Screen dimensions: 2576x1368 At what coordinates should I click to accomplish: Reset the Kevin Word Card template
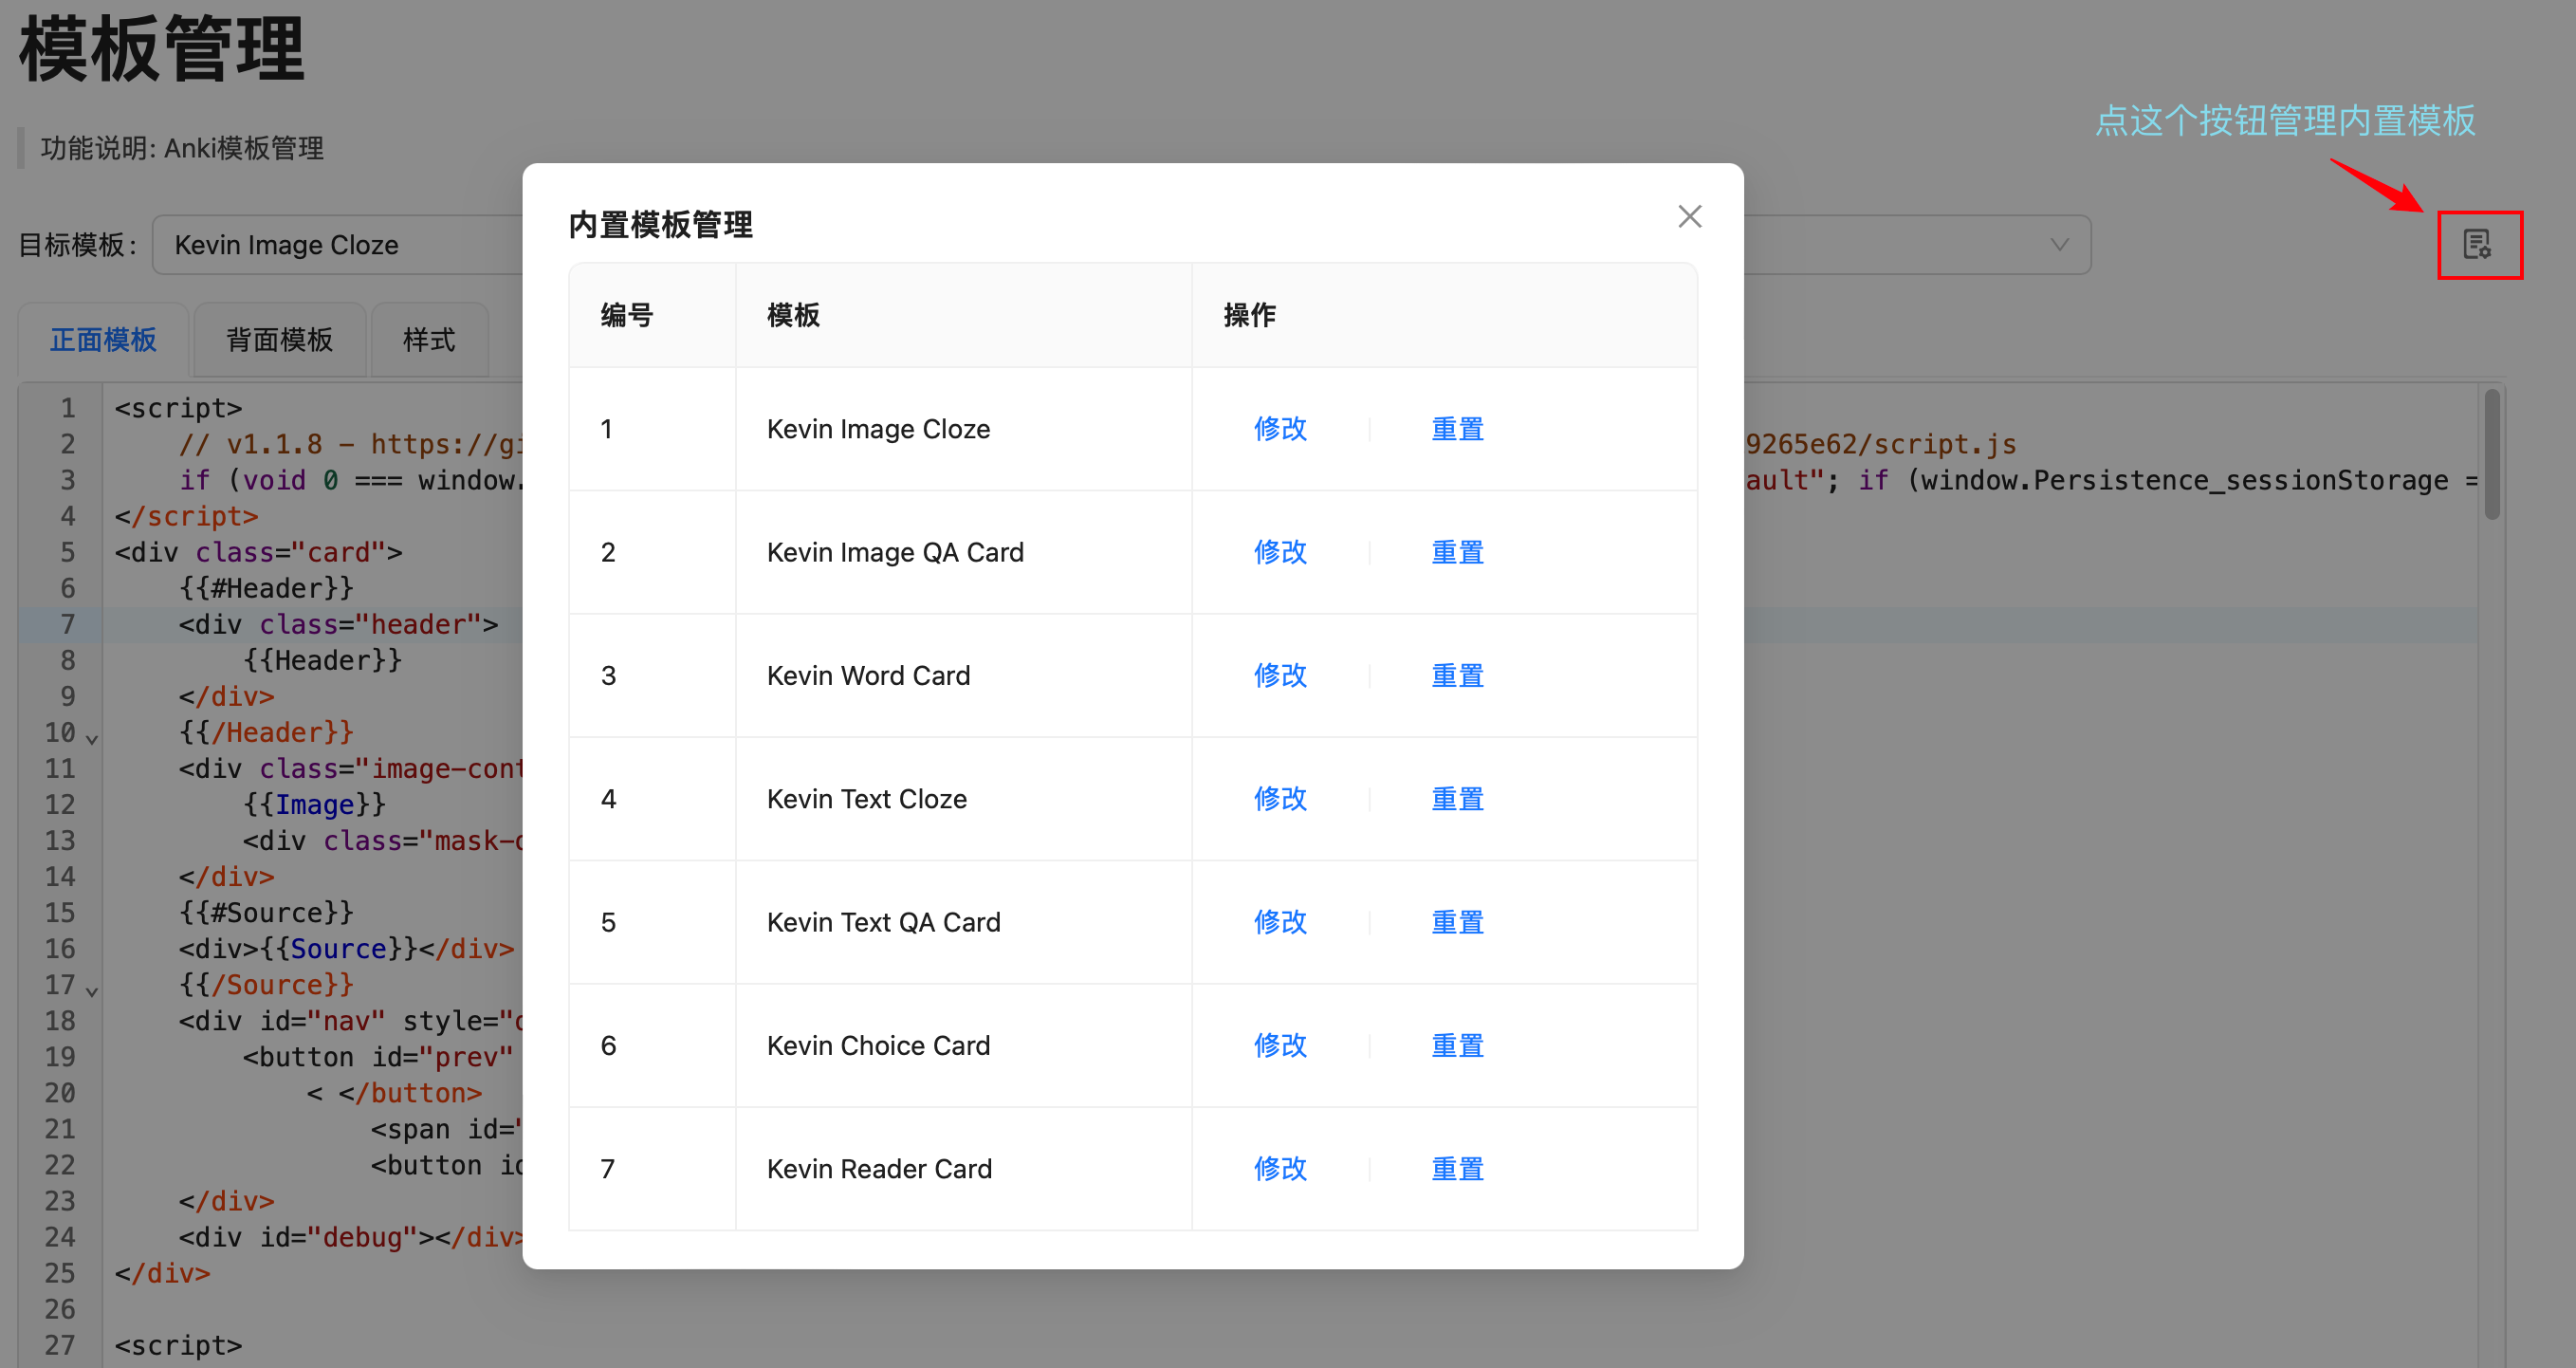coord(1457,676)
